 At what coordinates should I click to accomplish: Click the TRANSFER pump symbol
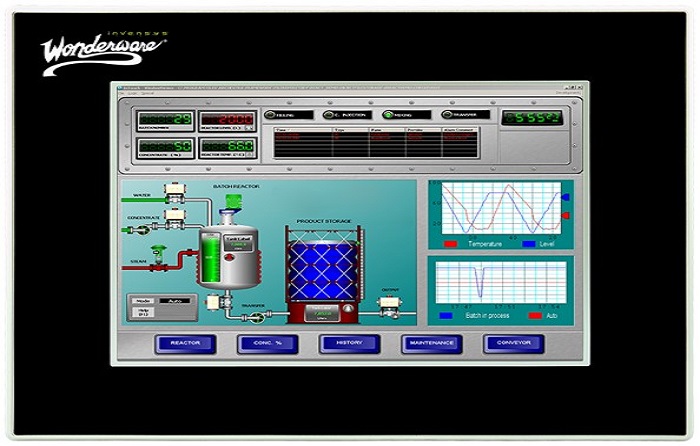[x=257, y=317]
